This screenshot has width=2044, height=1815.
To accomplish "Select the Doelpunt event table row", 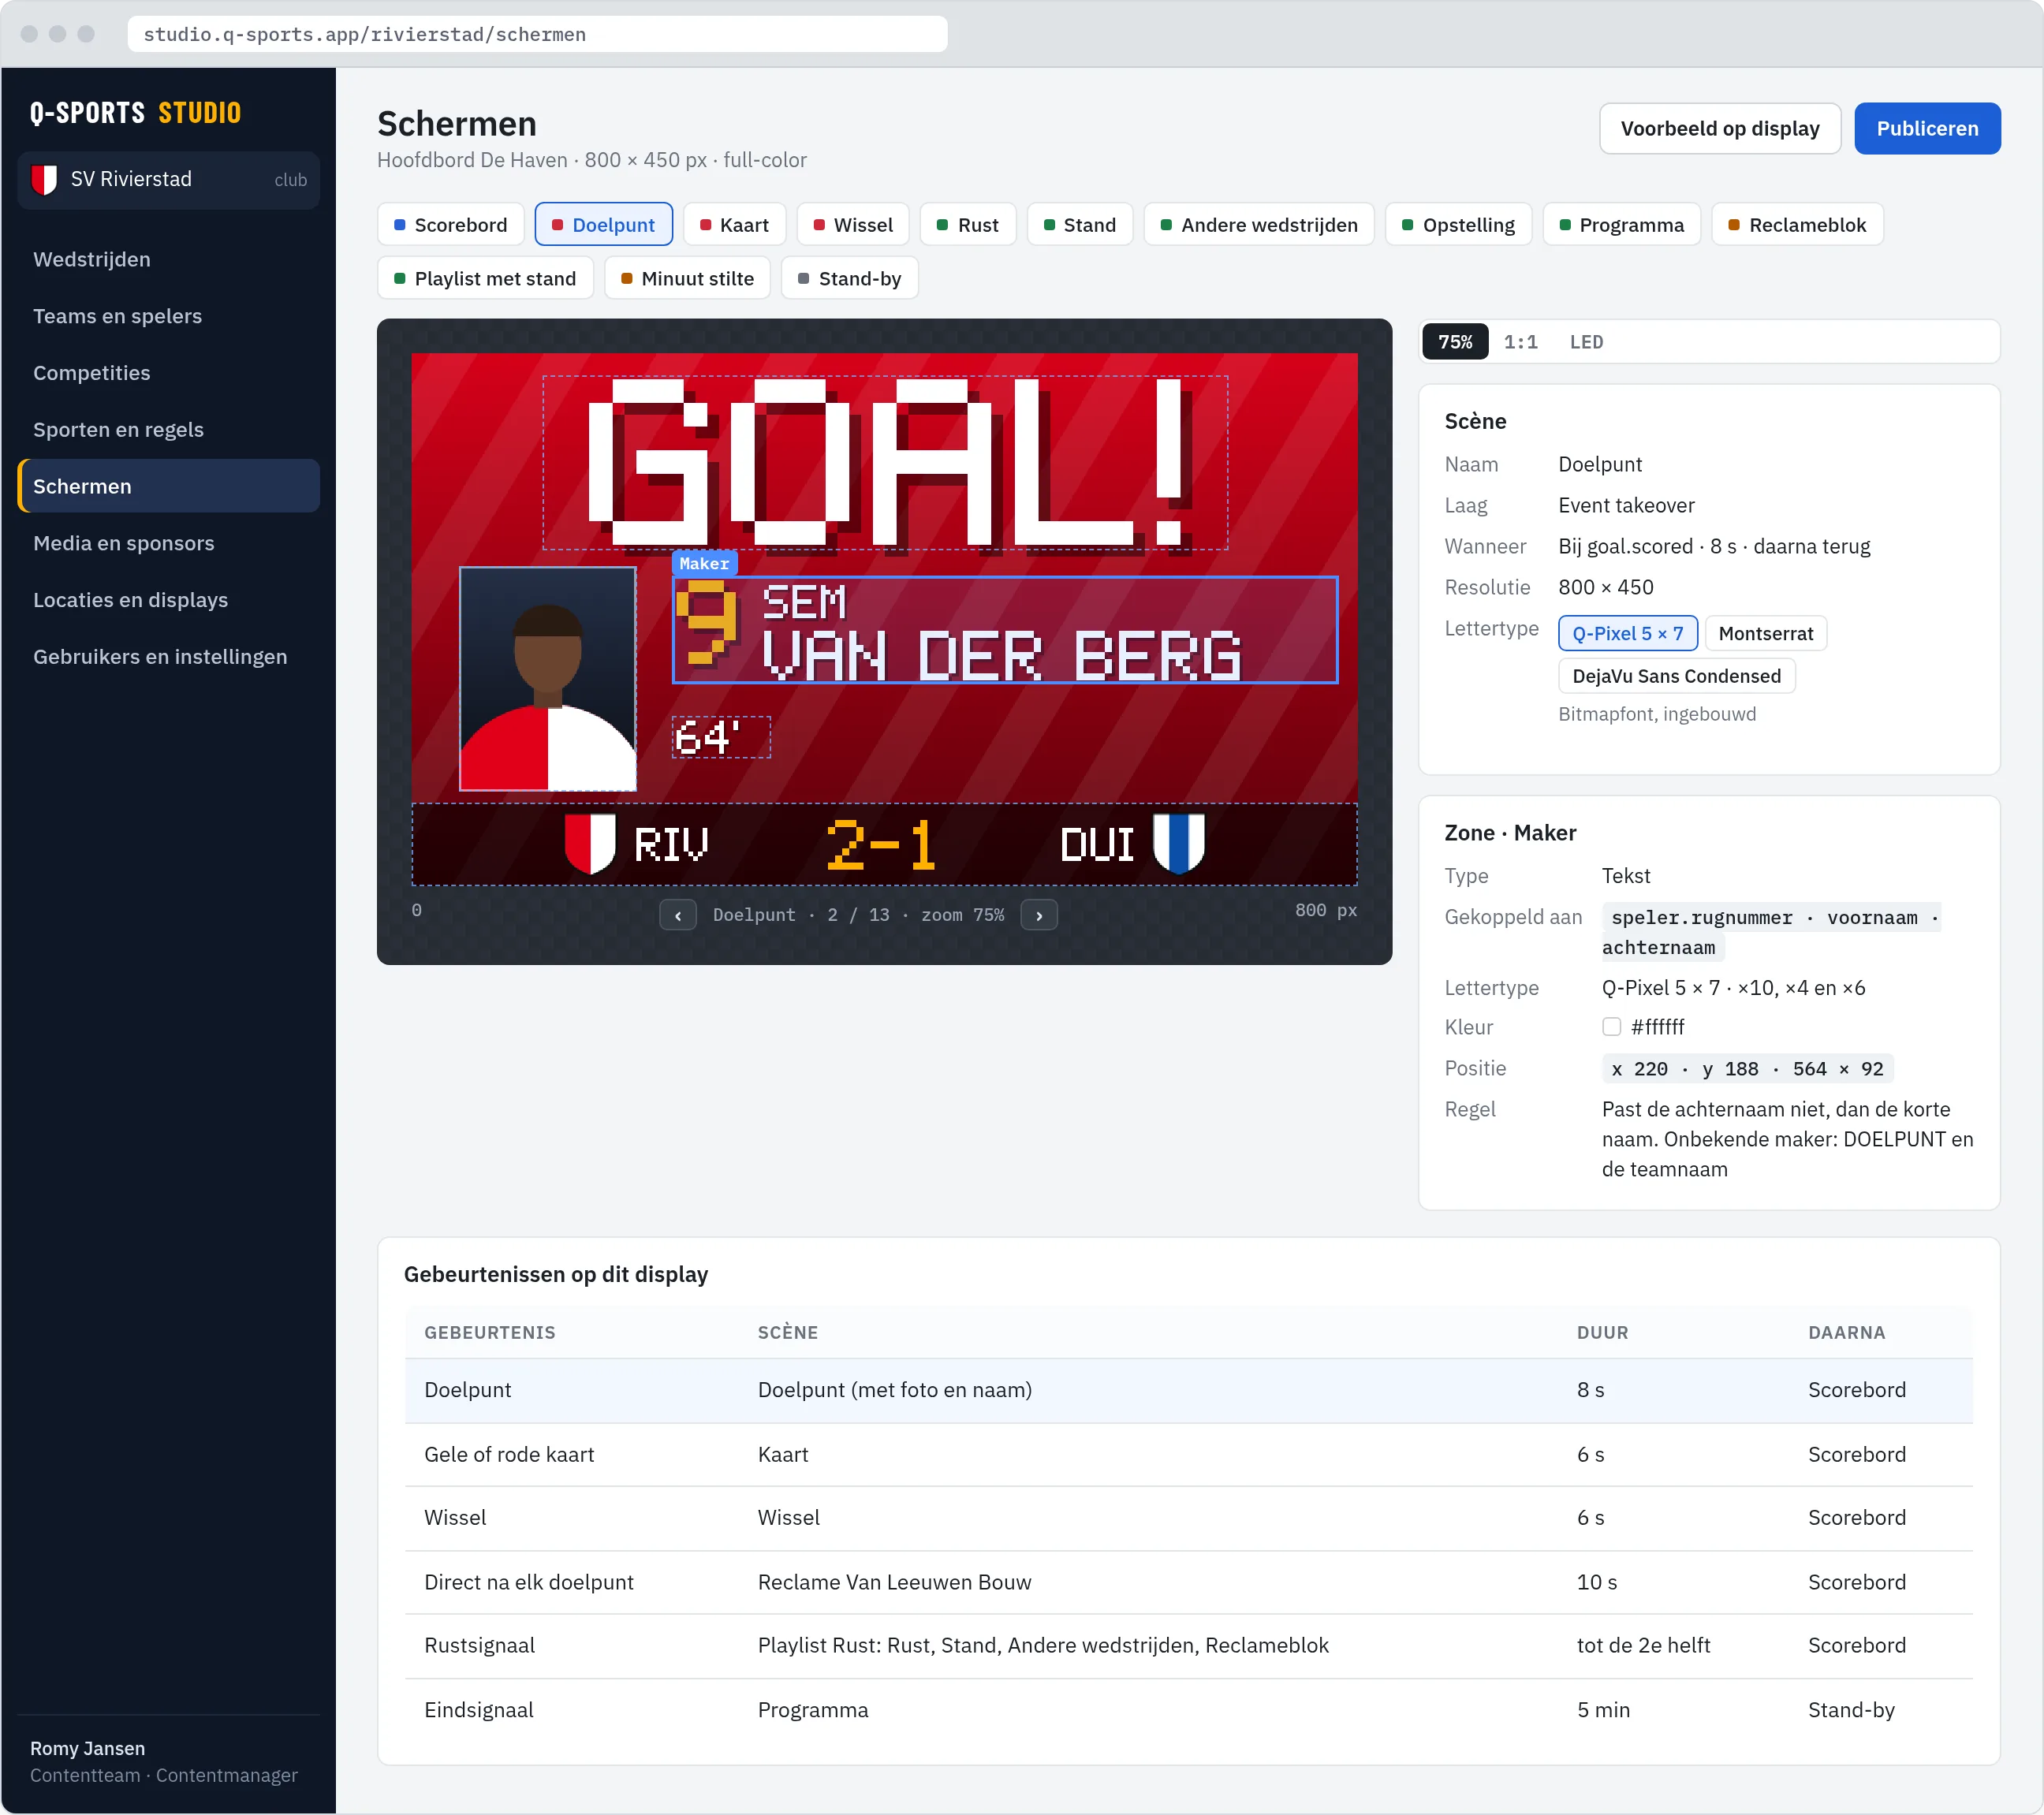I will (x=1188, y=1390).
